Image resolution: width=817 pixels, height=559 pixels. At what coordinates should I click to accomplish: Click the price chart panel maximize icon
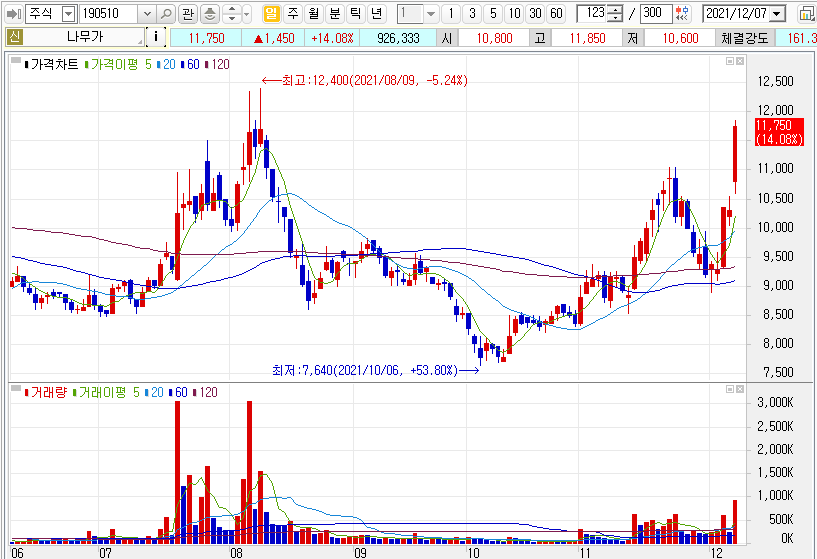tap(730, 61)
